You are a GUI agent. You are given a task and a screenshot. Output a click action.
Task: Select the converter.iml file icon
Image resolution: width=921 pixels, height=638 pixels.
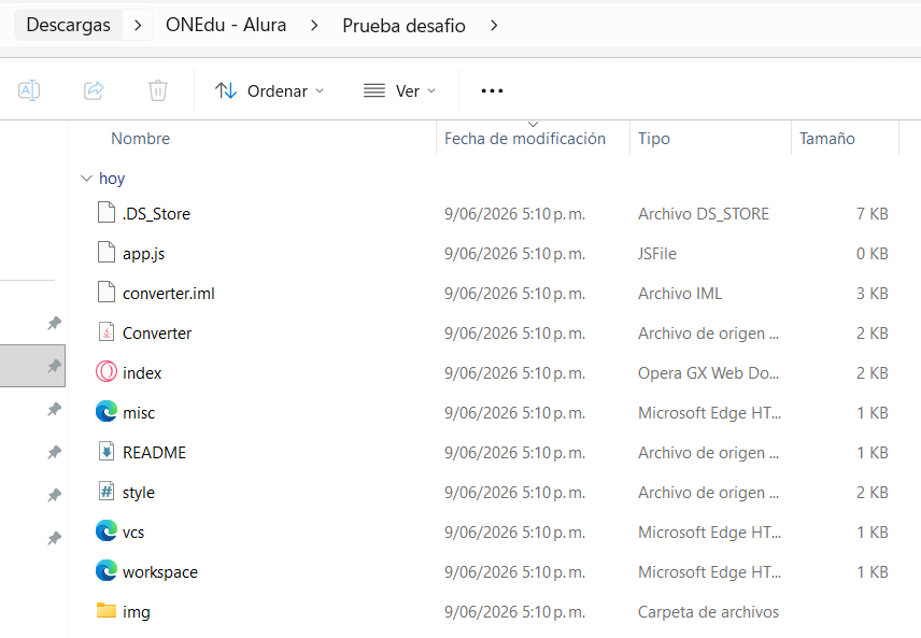pos(106,292)
